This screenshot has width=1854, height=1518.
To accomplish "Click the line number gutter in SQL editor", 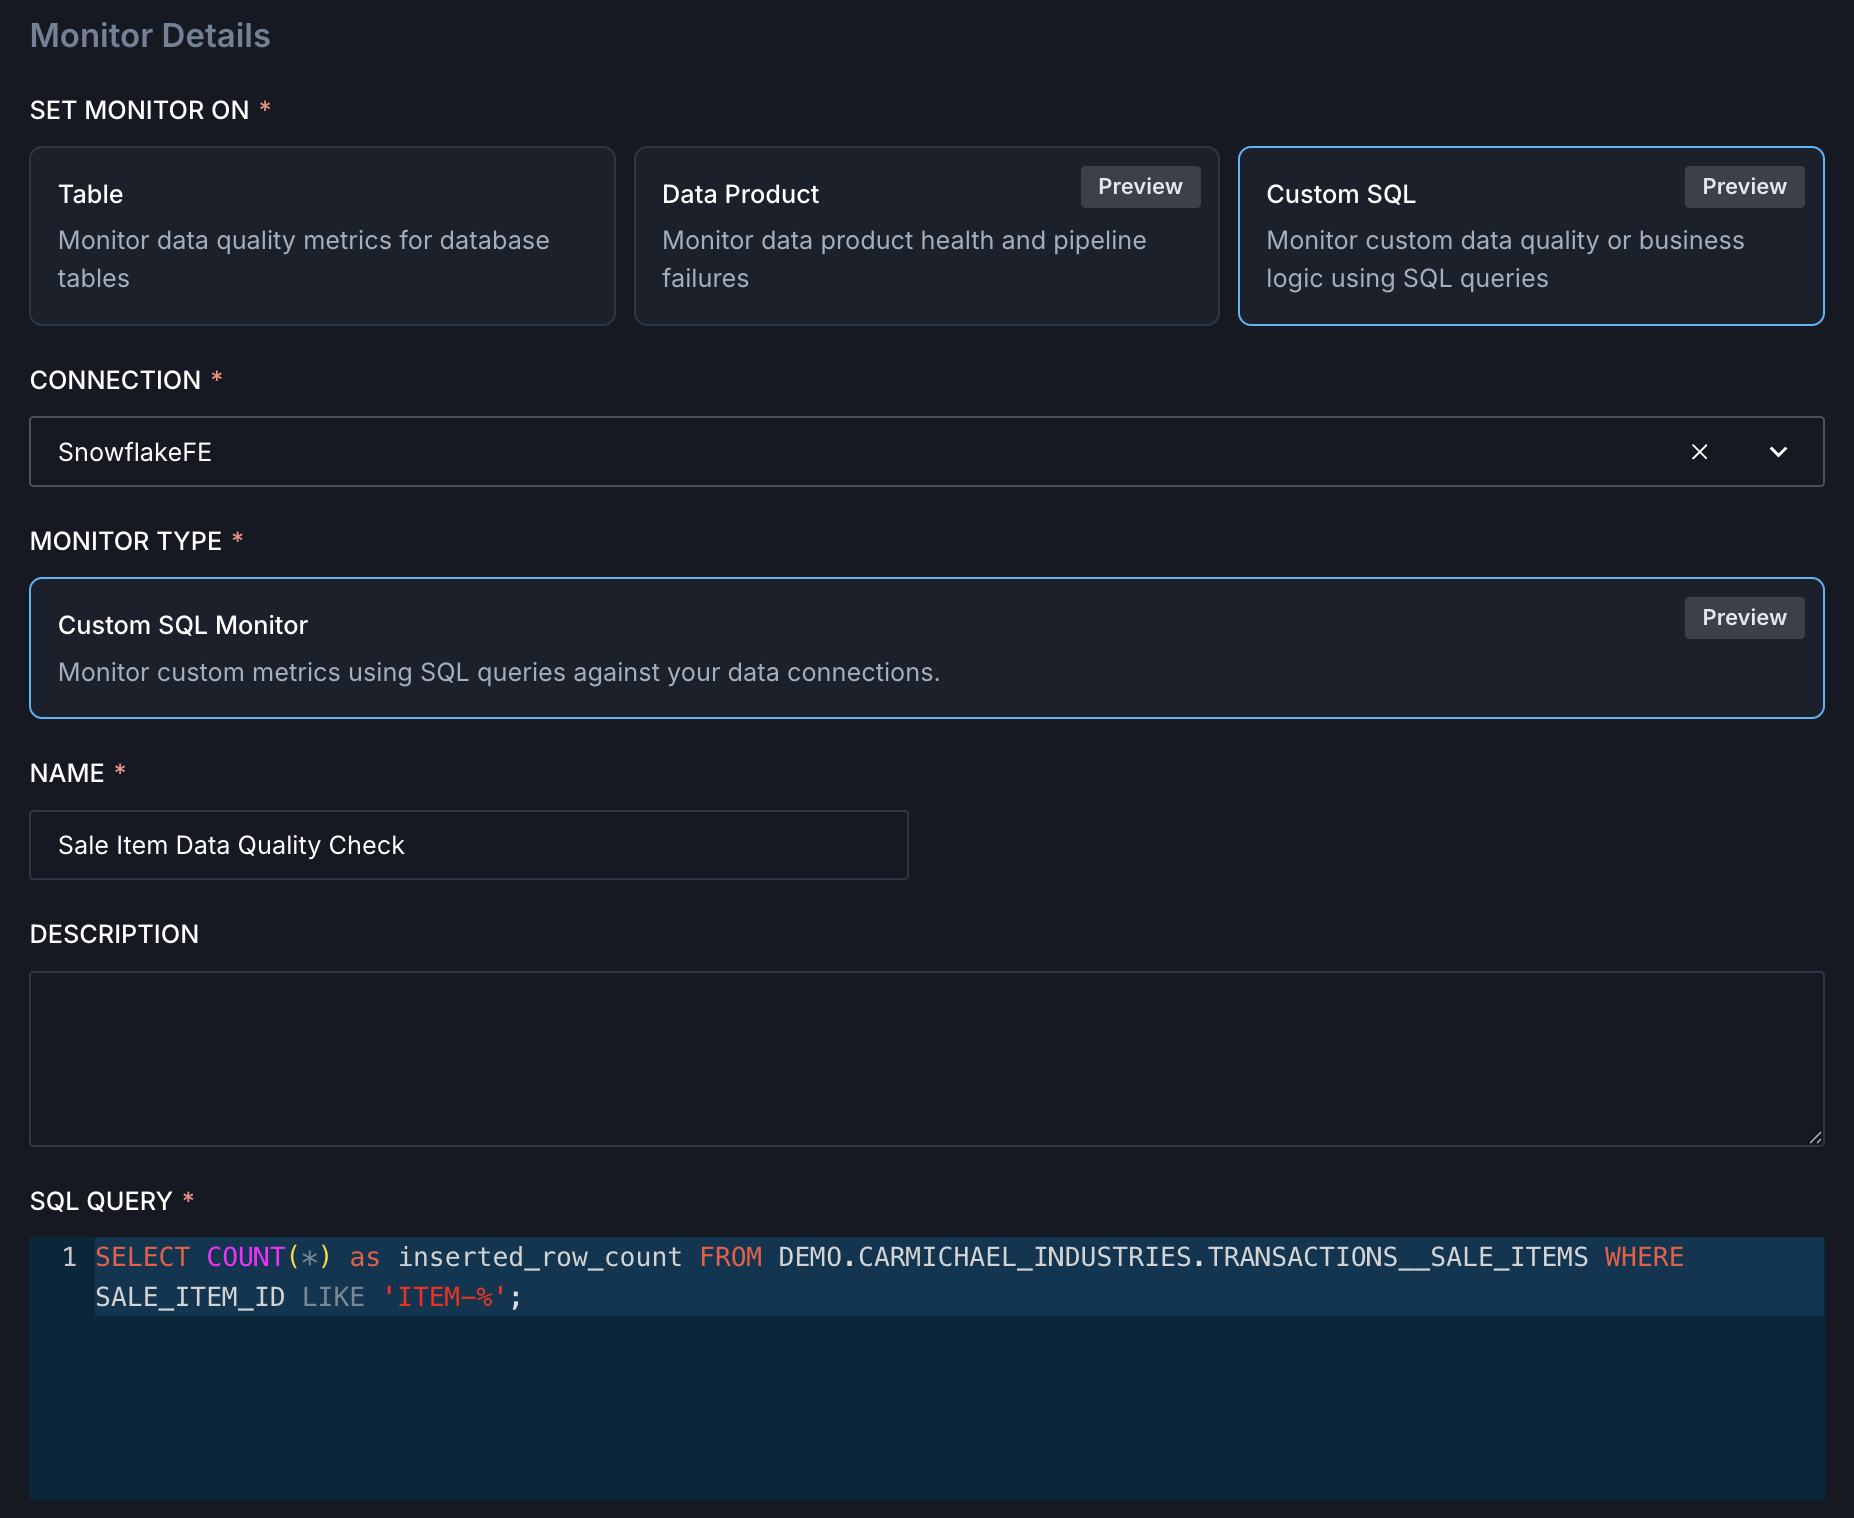I will click(x=68, y=1257).
